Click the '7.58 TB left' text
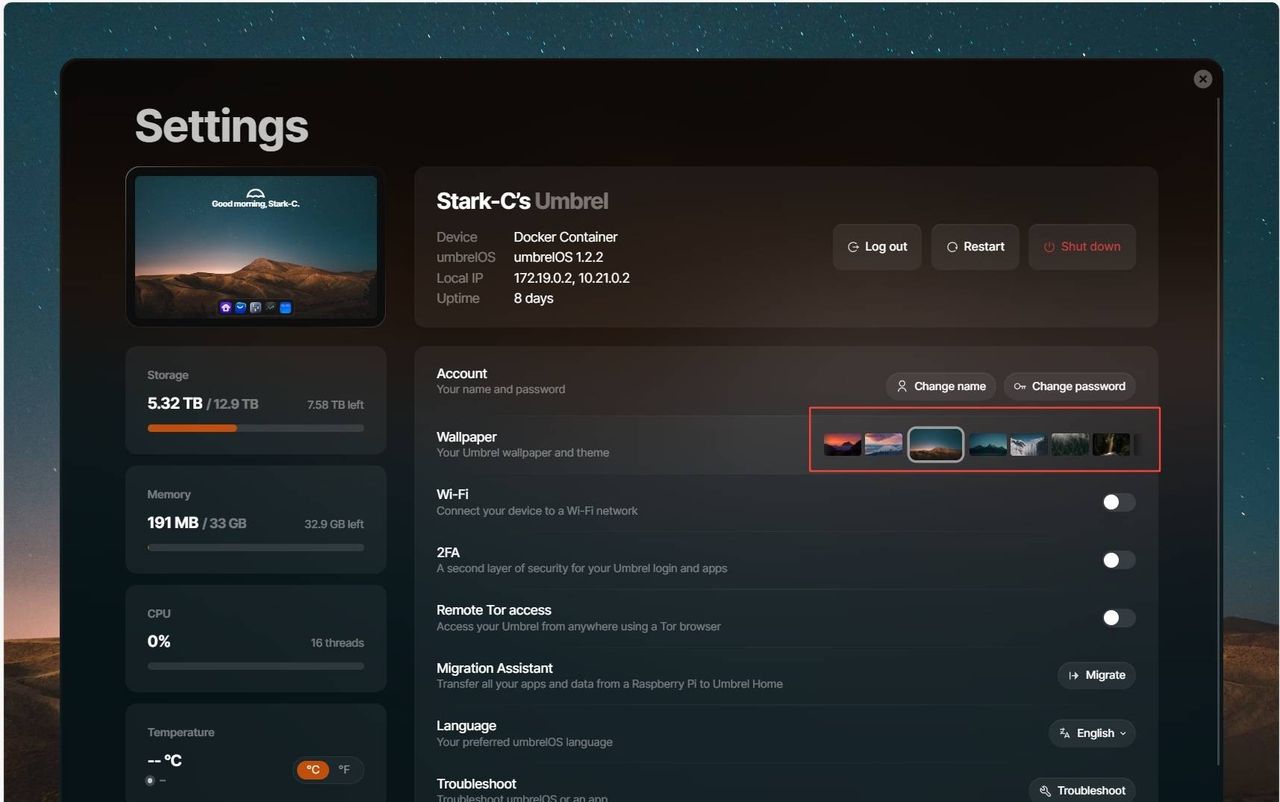 (x=335, y=405)
